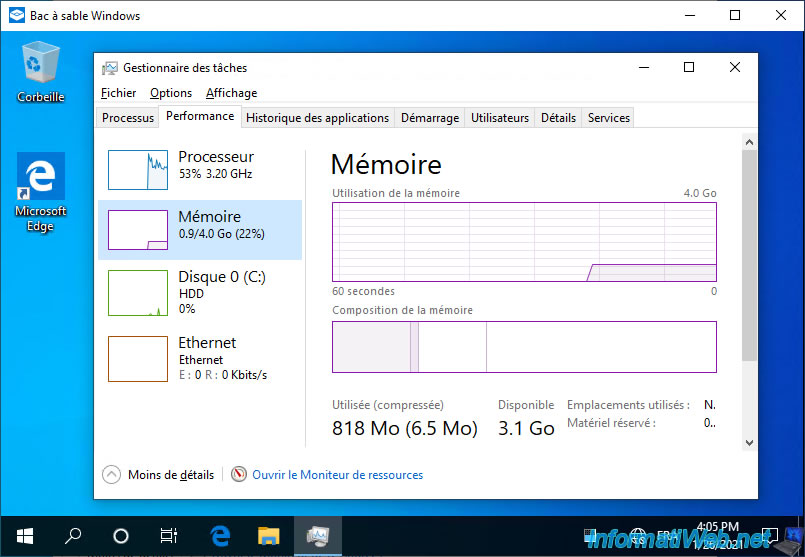Open Task View in the taskbar

[169, 536]
